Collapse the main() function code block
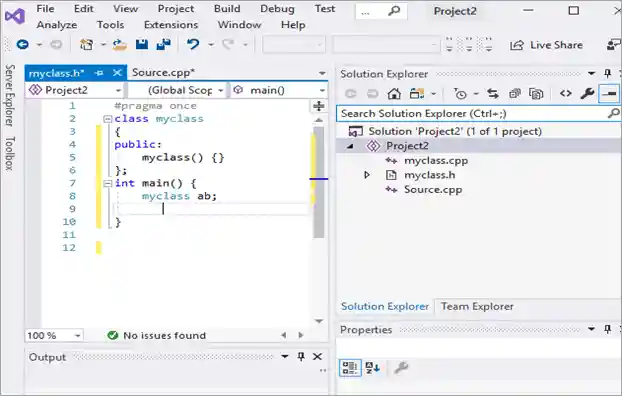This screenshot has width=622, height=396. tap(108, 183)
